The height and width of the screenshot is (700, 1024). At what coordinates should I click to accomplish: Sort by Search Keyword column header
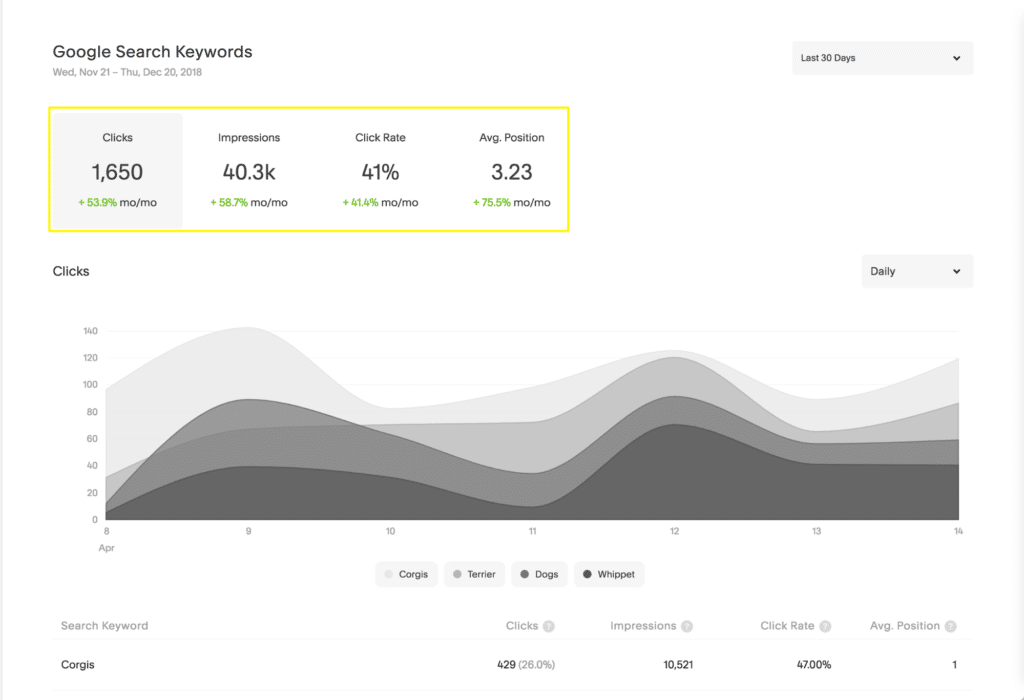pyautogui.click(x=104, y=626)
